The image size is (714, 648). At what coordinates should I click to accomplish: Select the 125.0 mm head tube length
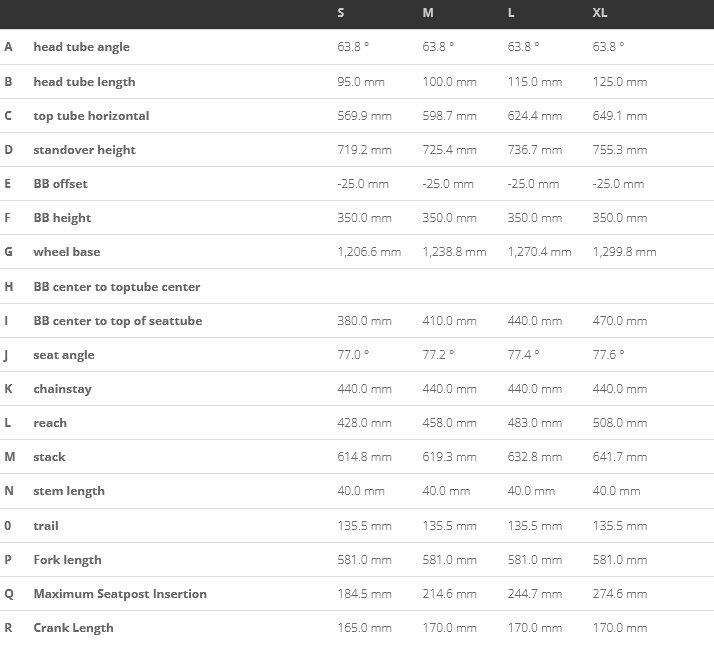coord(619,82)
